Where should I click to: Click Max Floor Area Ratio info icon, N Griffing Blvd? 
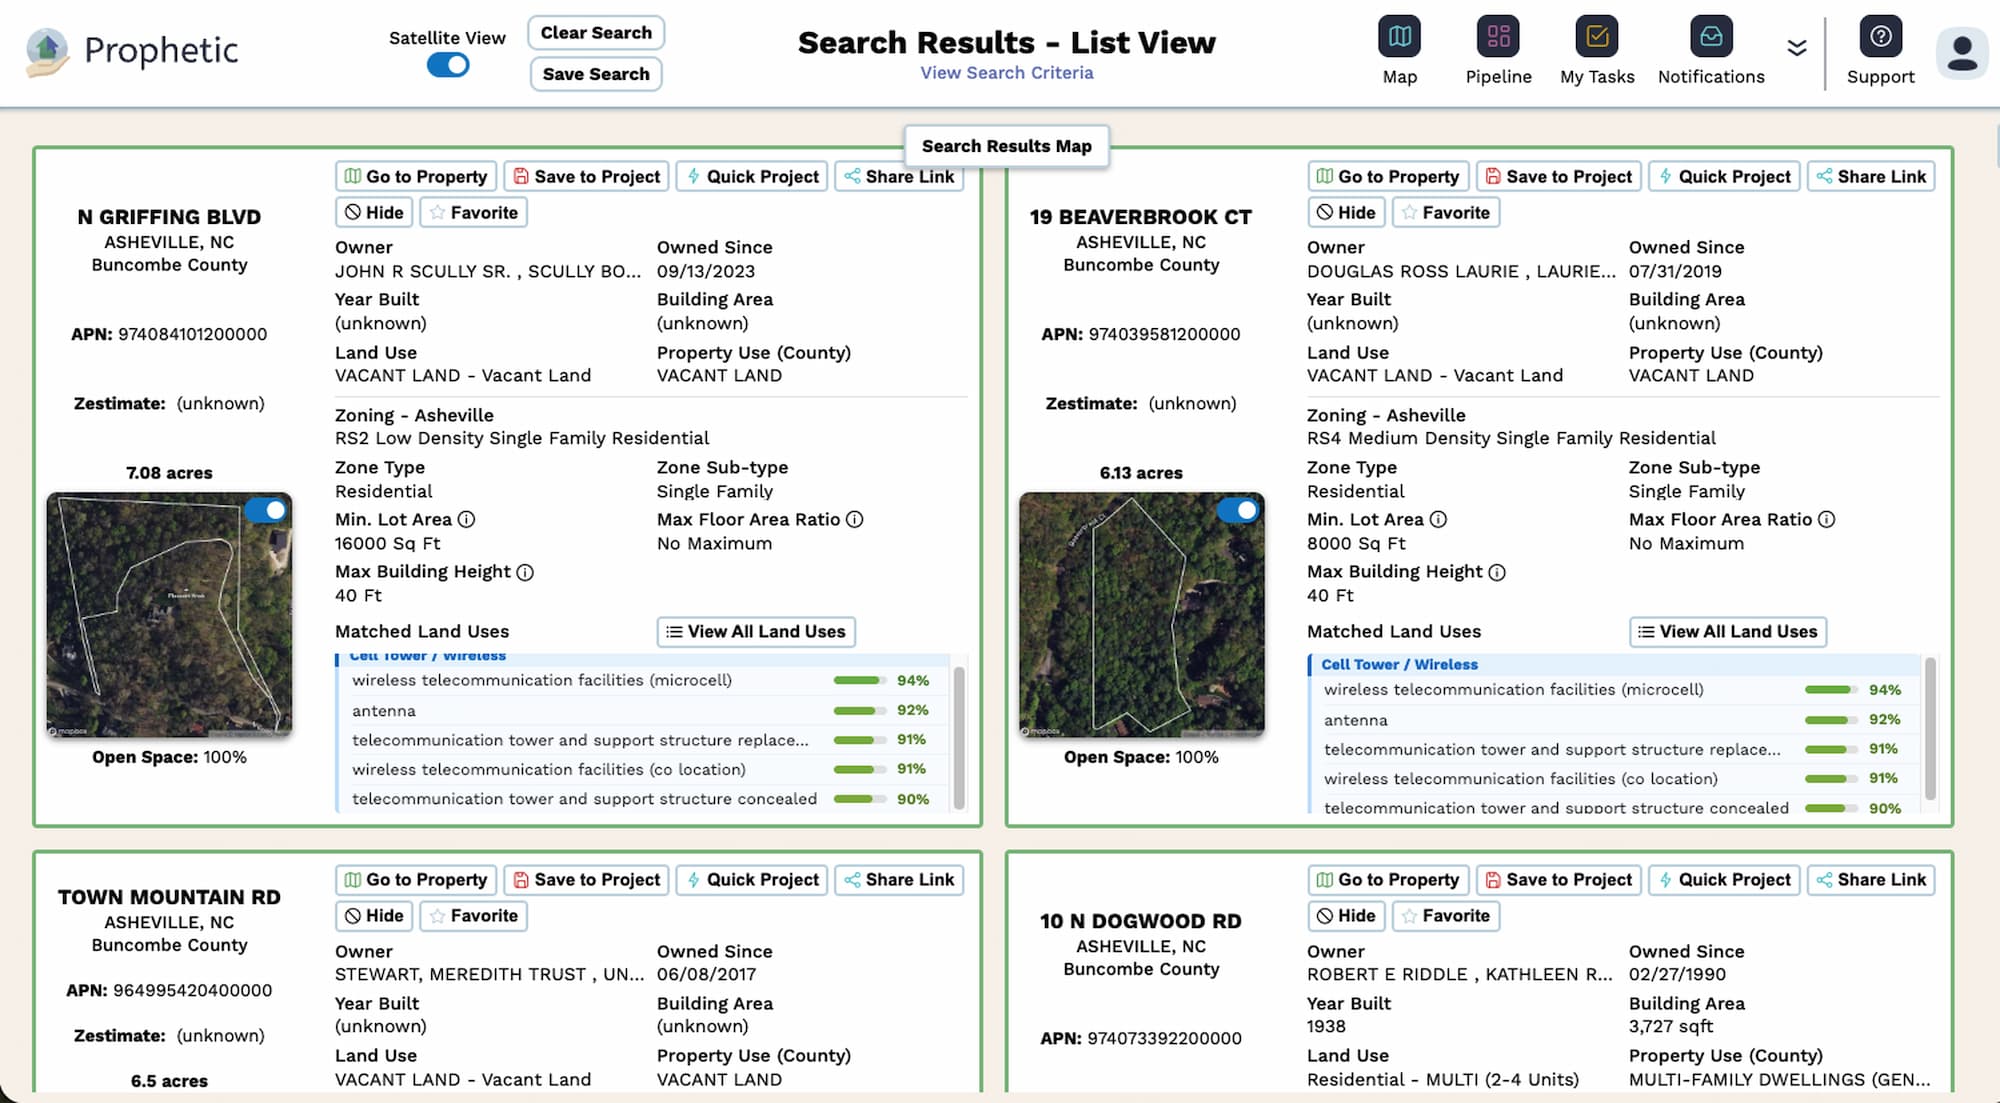point(854,520)
